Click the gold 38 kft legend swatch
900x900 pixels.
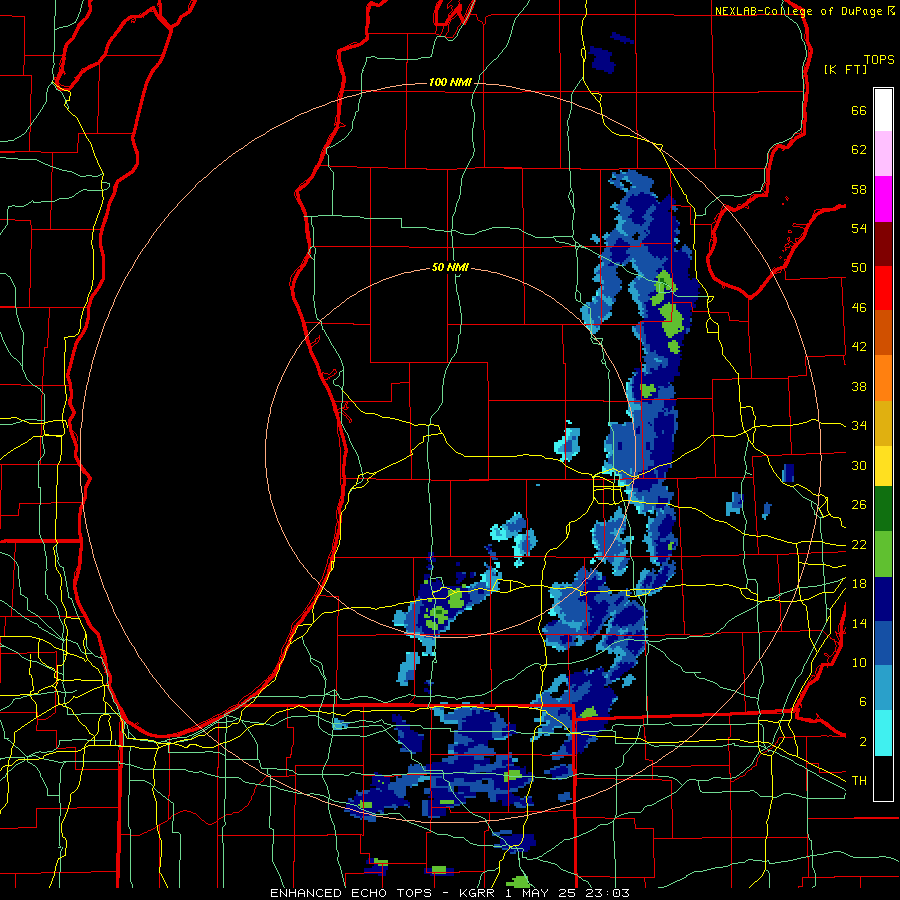(x=883, y=423)
